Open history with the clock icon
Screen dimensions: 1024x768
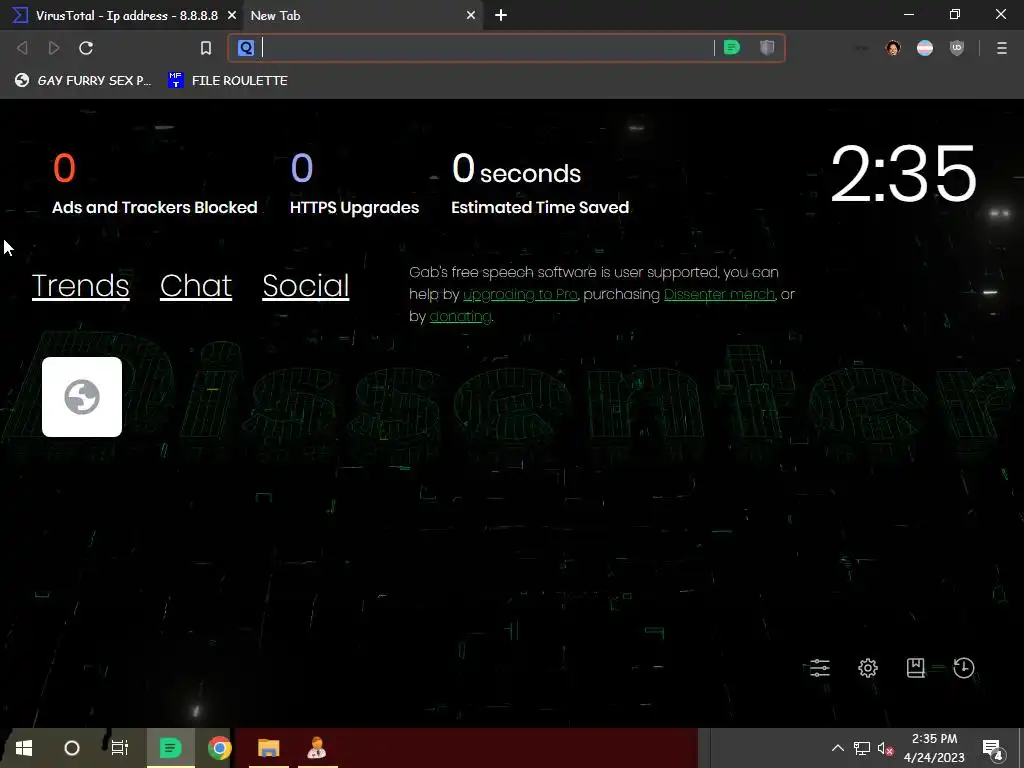[964, 667]
